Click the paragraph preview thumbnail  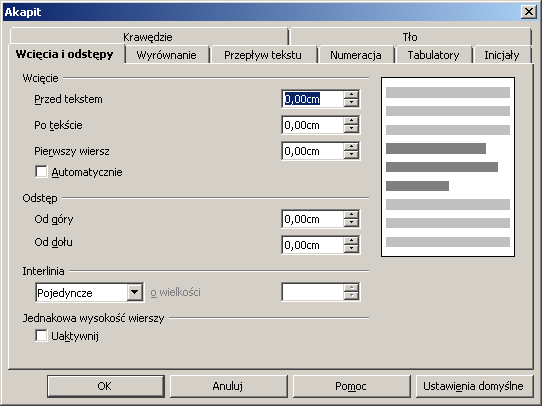click(448, 167)
